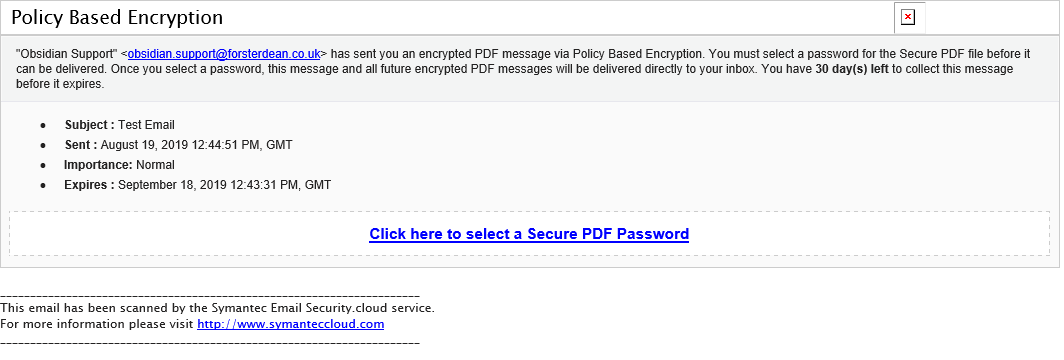Click the bullet point beside Sent
The height and width of the screenshot is (360, 1064).
click(x=43, y=145)
